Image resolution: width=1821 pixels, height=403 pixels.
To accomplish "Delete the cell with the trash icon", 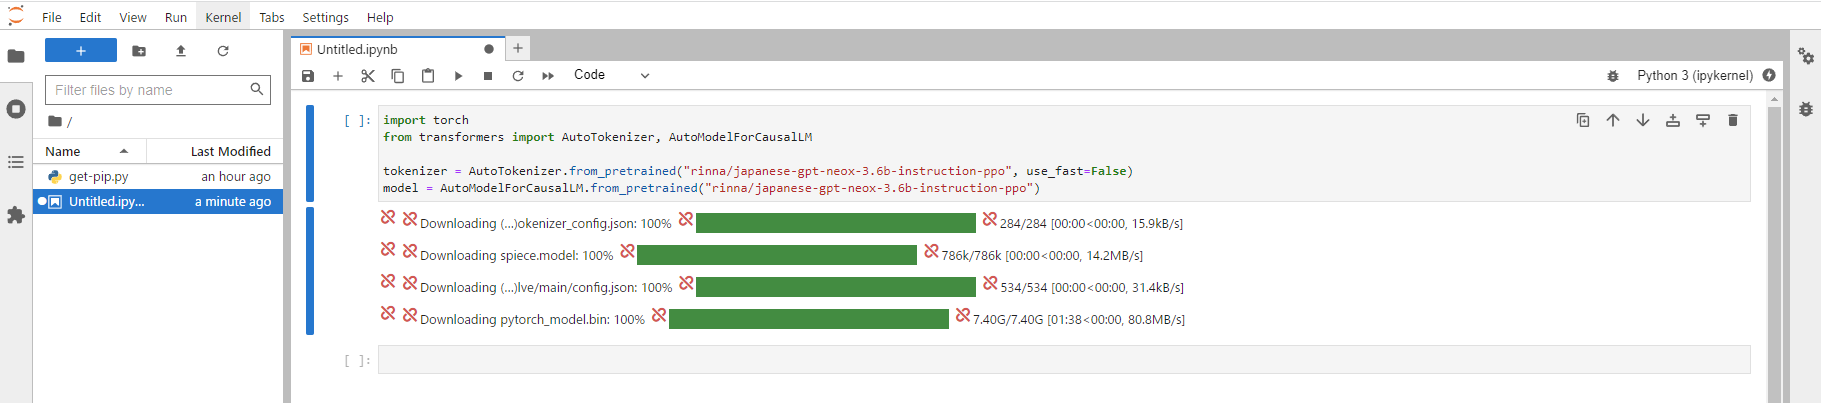I will pos(1733,120).
